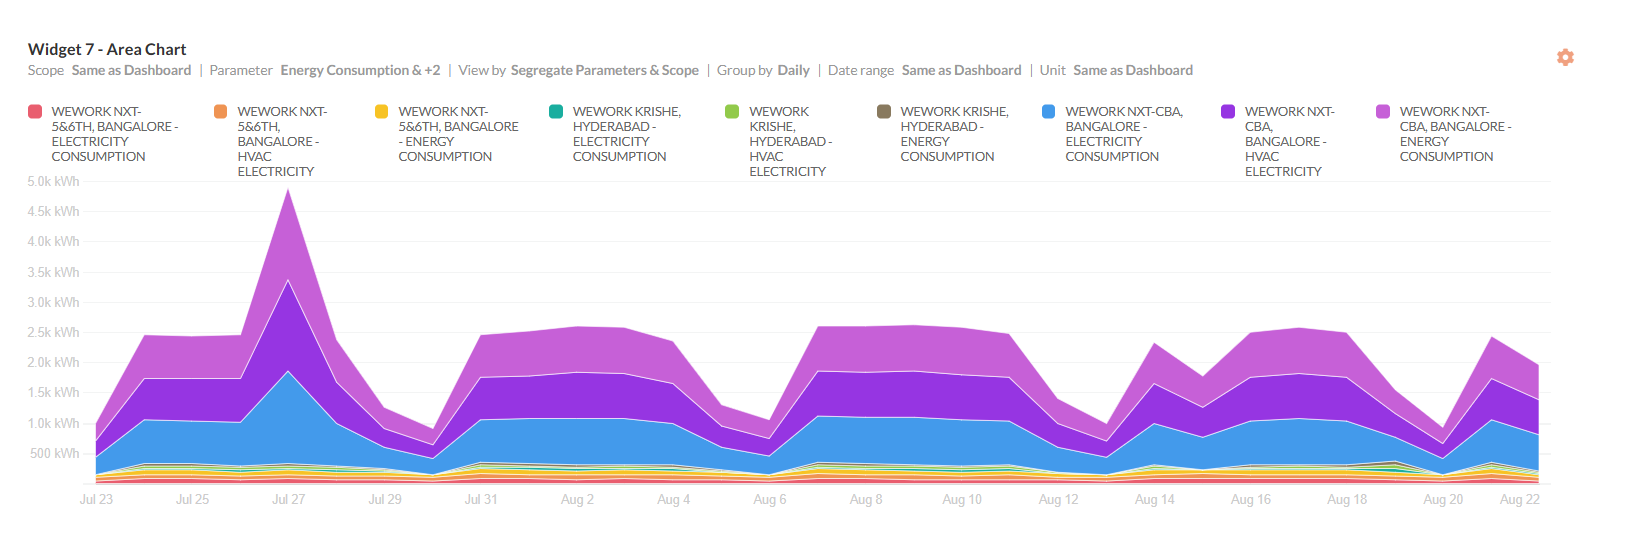Image resolution: width=1630 pixels, height=547 pixels.
Task: Click orange swatch for NXT-5&6TH HVAC Electricity
Action: click(221, 111)
